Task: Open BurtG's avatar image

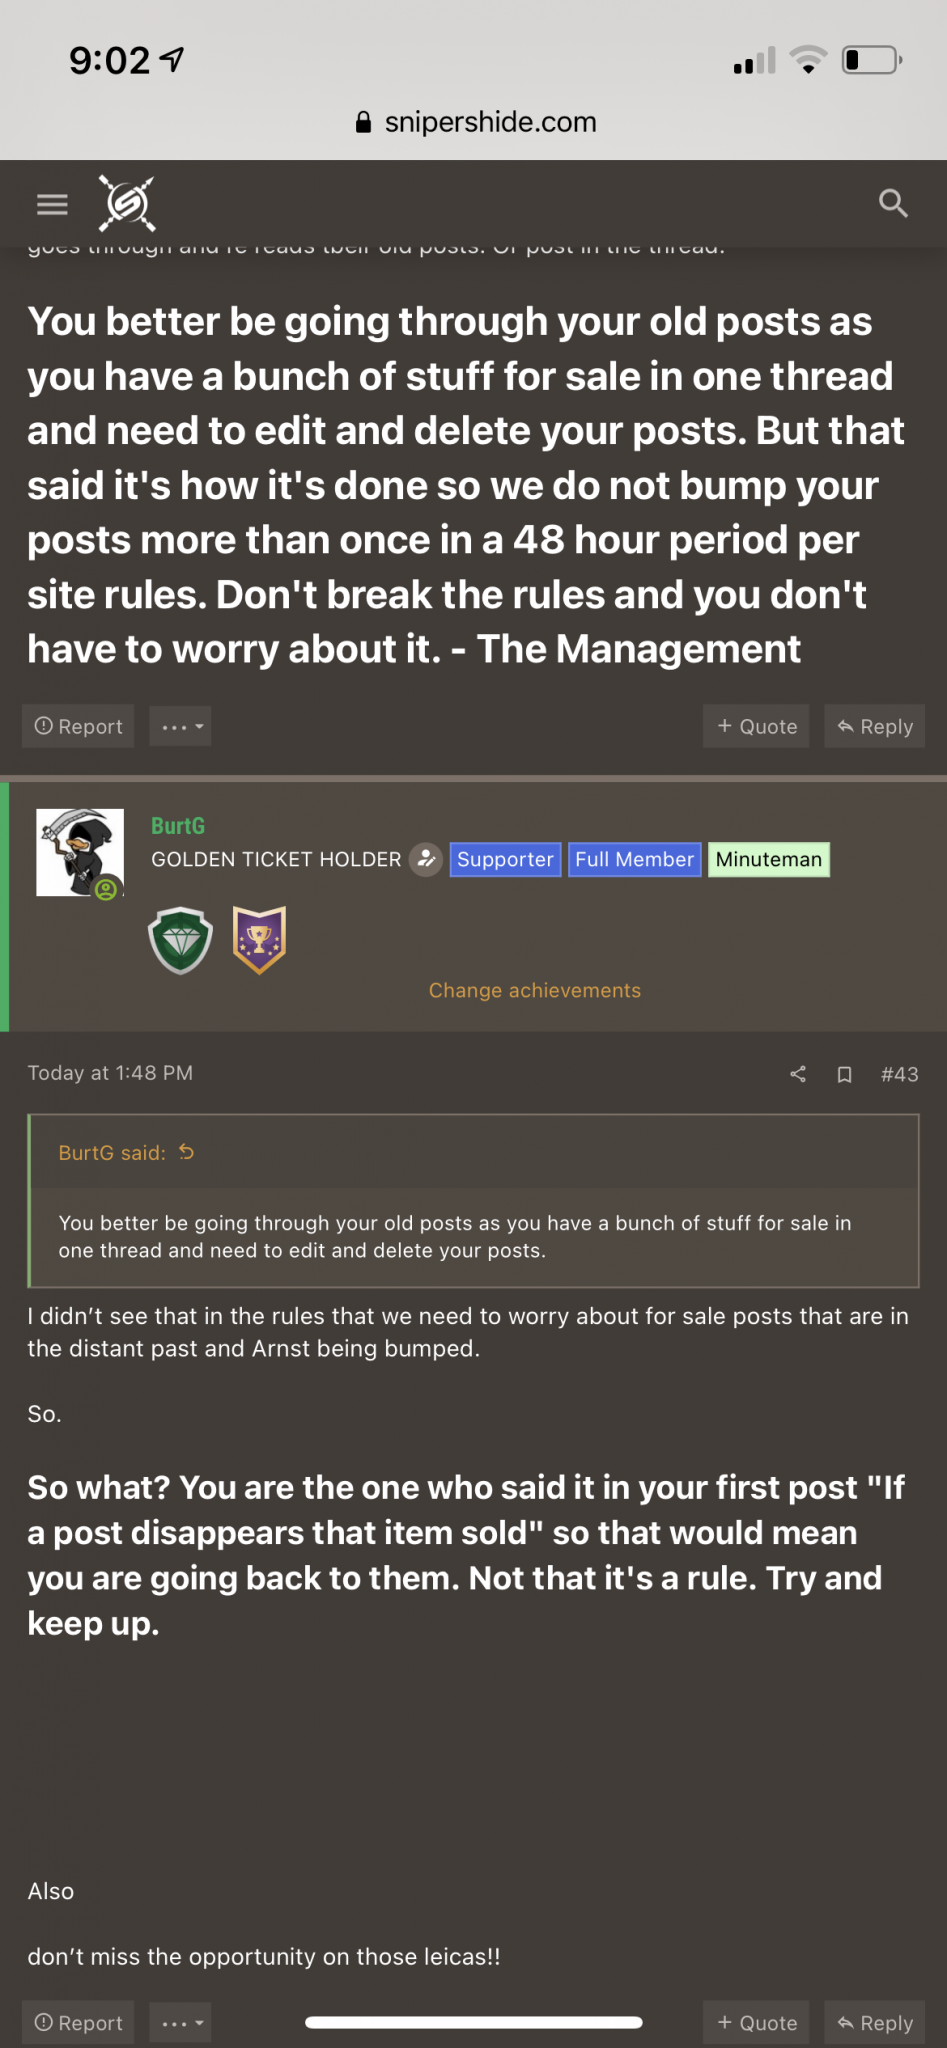Action: [80, 853]
